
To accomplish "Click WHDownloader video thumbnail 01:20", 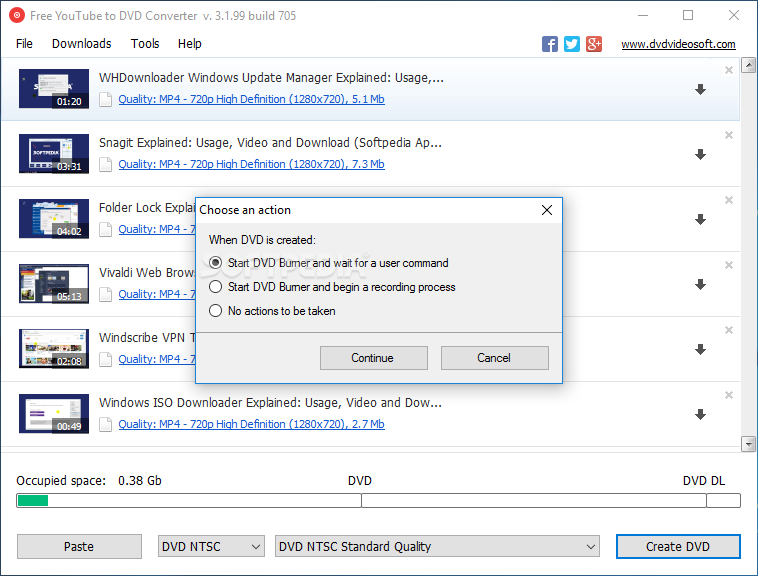I will [x=54, y=88].
